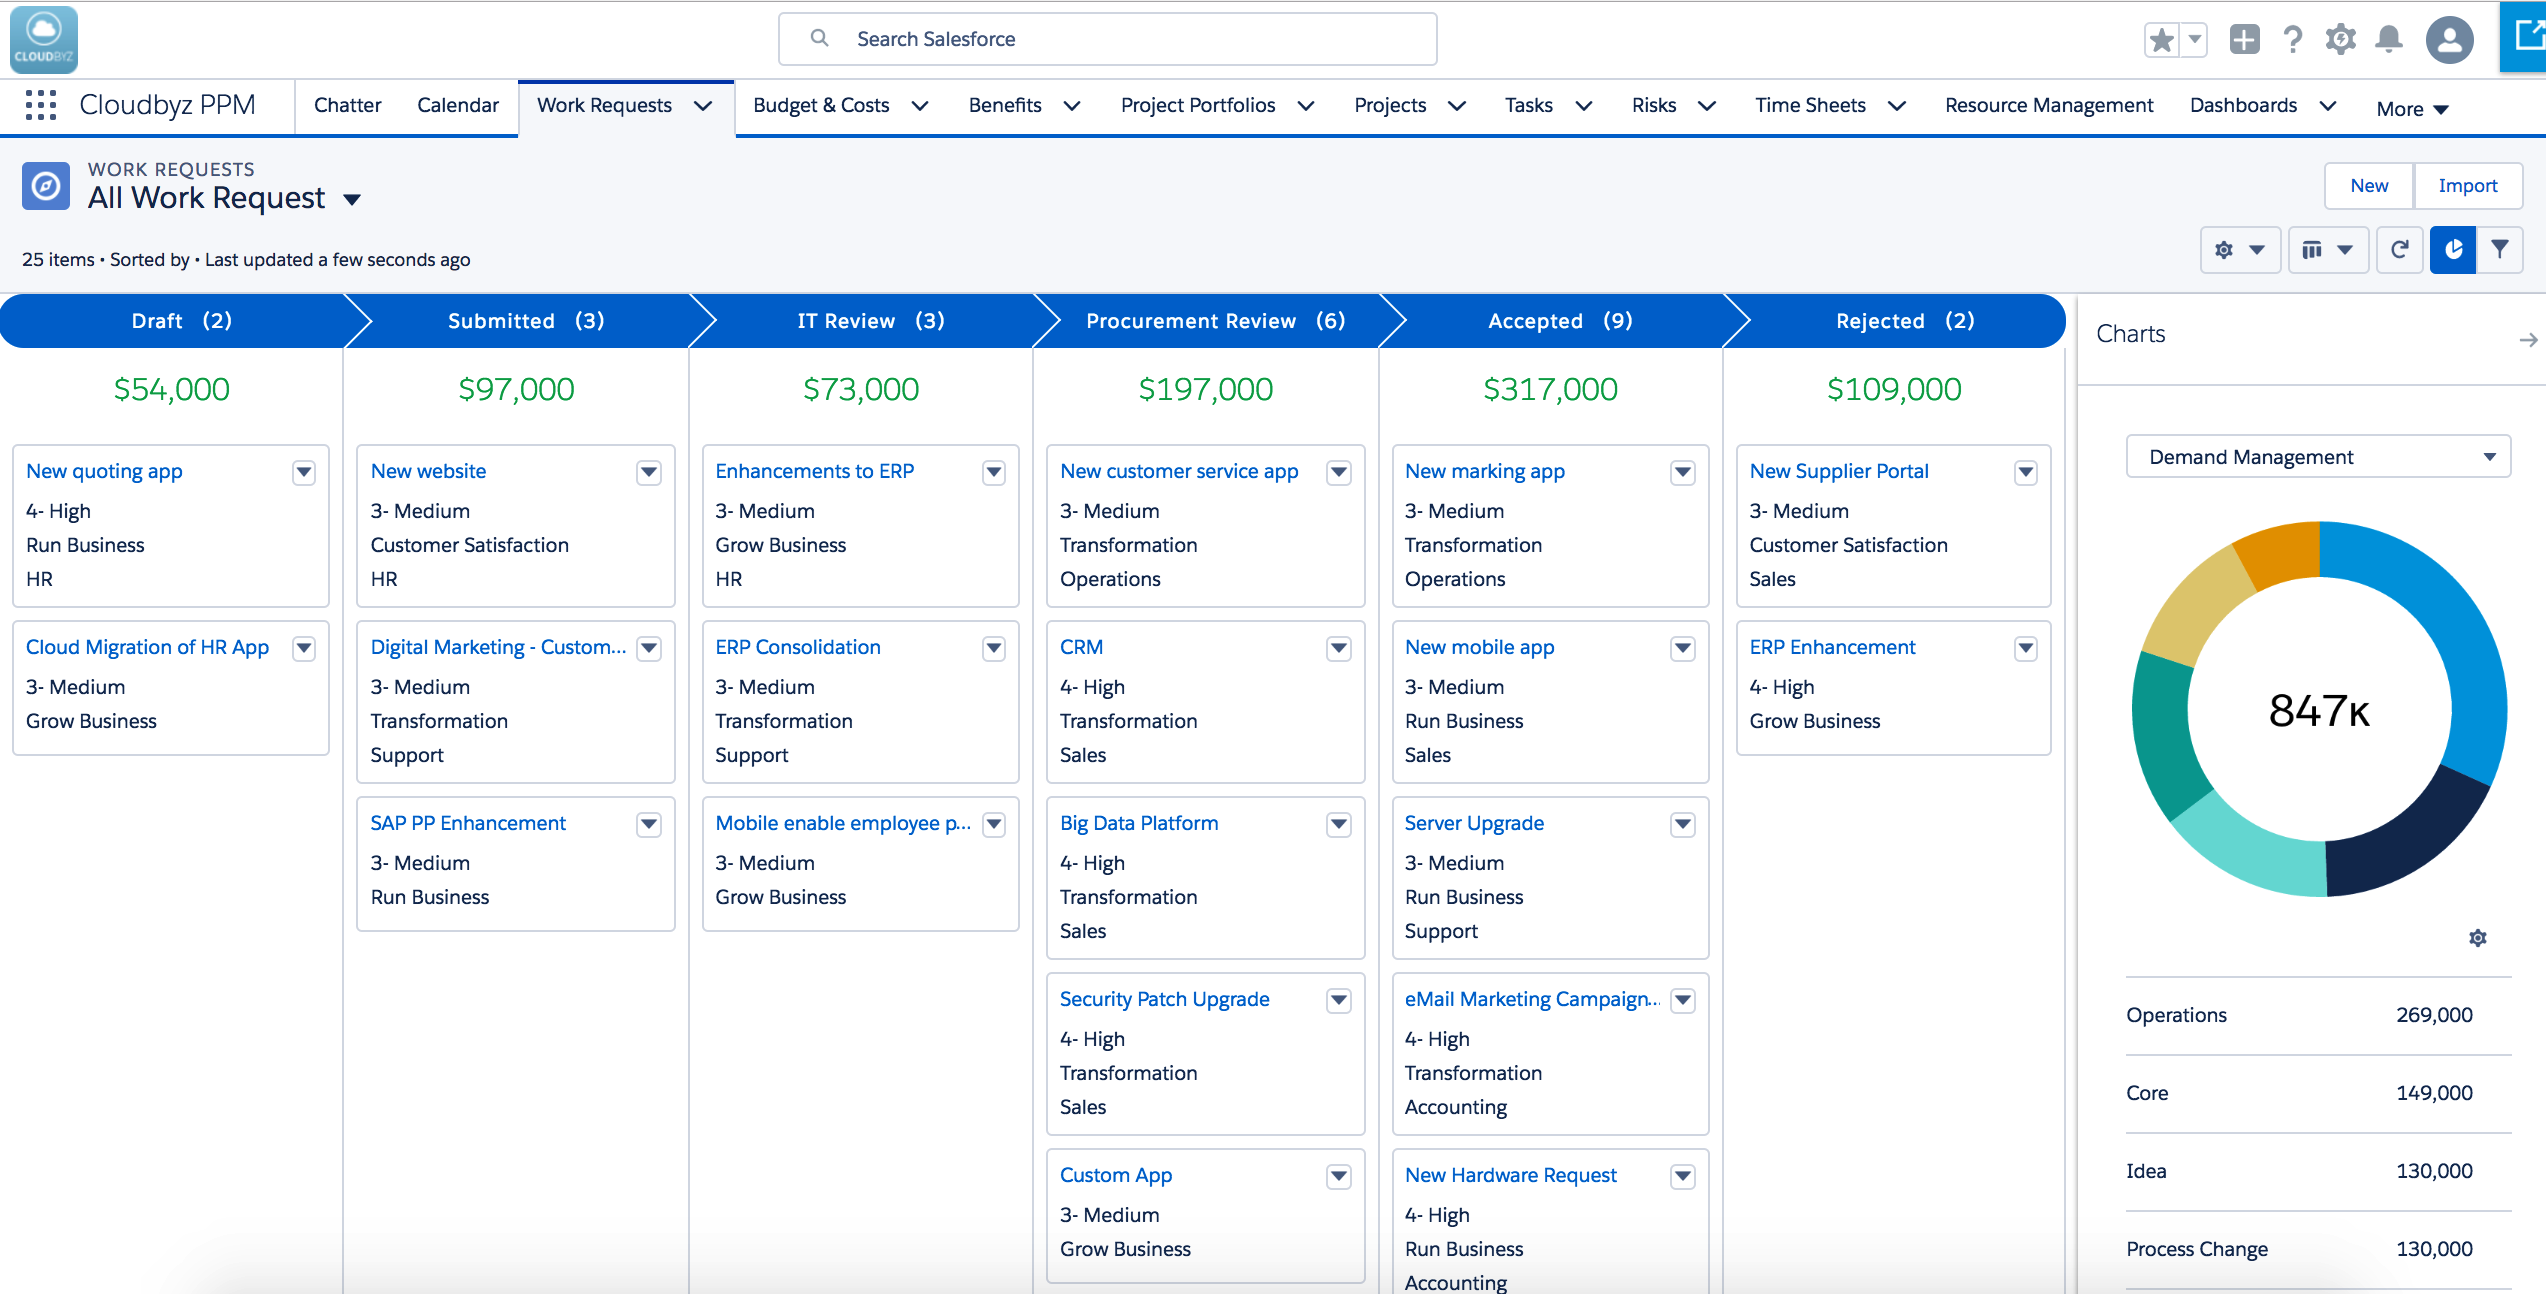Go to the Chatter tab

[x=347, y=105]
